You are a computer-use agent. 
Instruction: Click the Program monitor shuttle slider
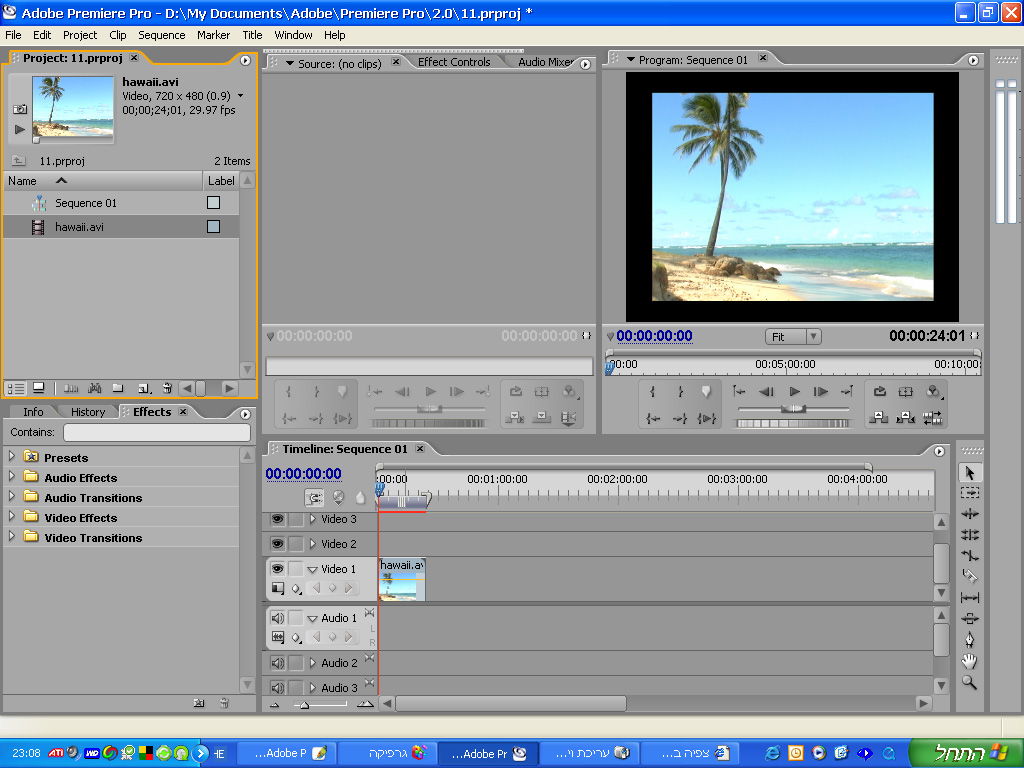(794, 409)
